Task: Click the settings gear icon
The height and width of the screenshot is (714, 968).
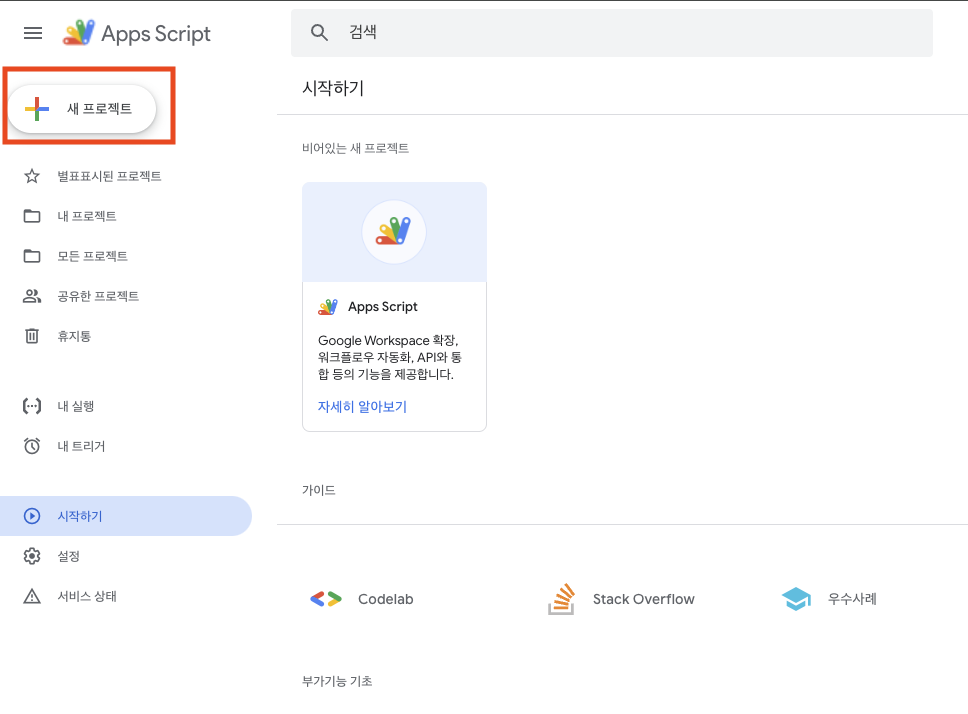Action: 32,556
